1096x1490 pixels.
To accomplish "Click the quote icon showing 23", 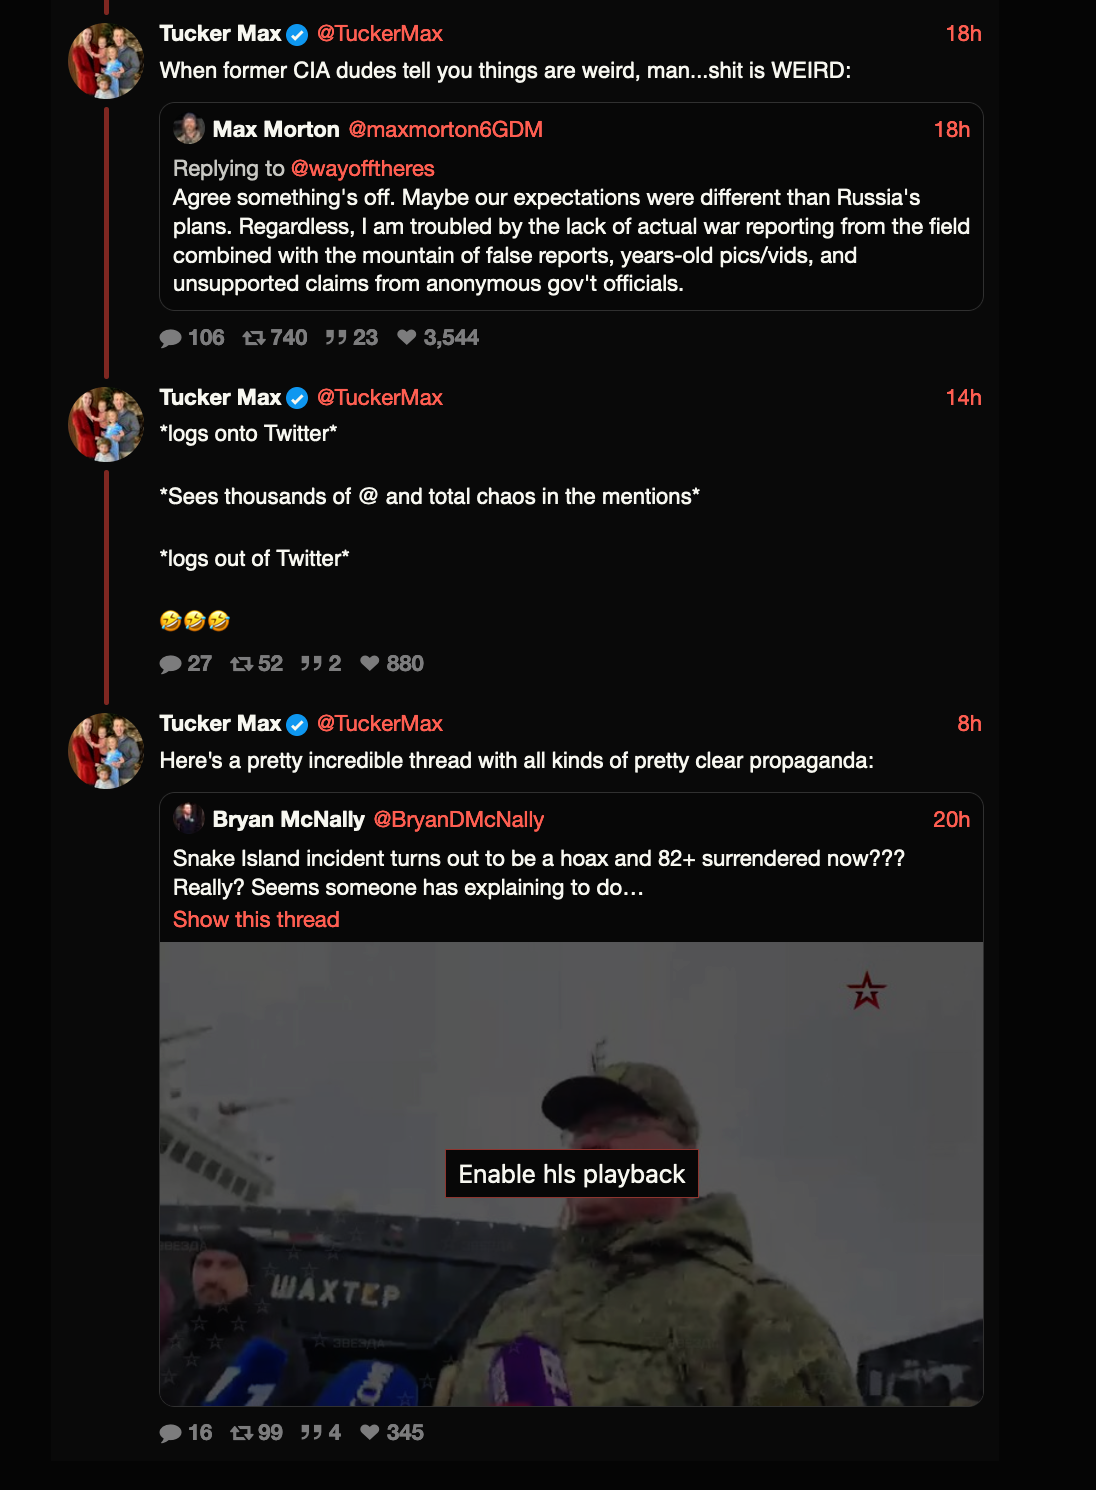I will [x=336, y=338].
